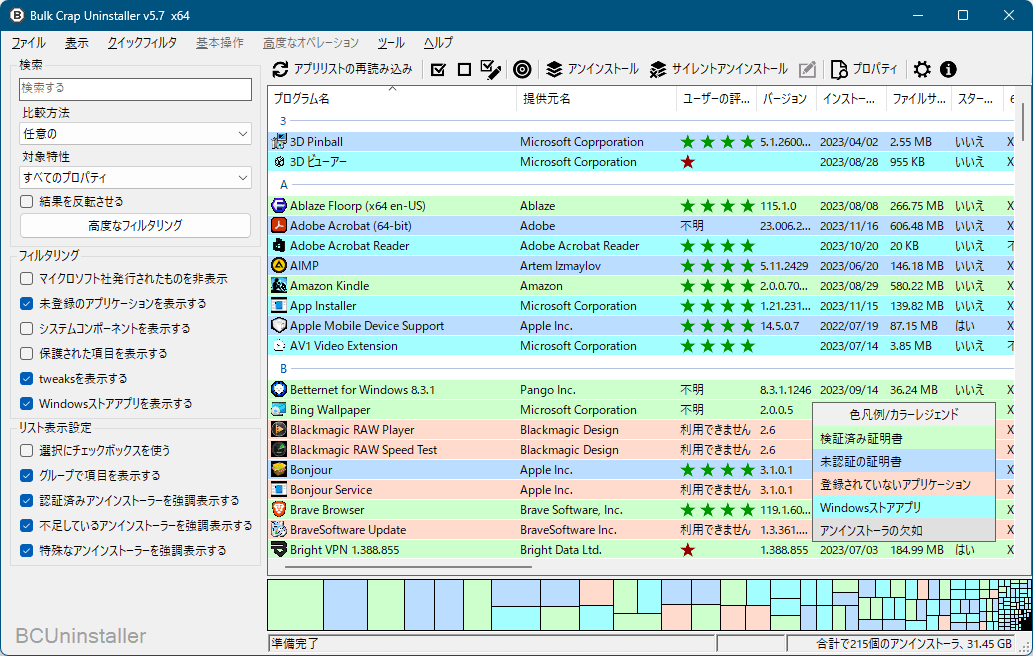Screen dimensions: 1033x656
Task: Click the Brave Browser app icon
Action: (x=280, y=510)
